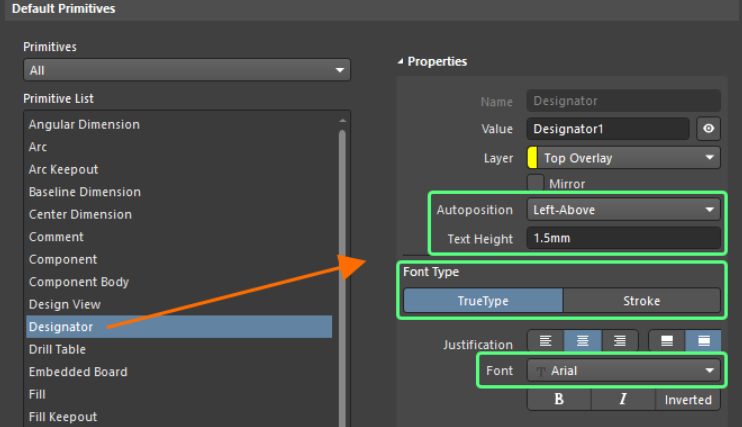
Task: Expand the Autoposition Left-Above dropdown
Action: [x=623, y=210]
